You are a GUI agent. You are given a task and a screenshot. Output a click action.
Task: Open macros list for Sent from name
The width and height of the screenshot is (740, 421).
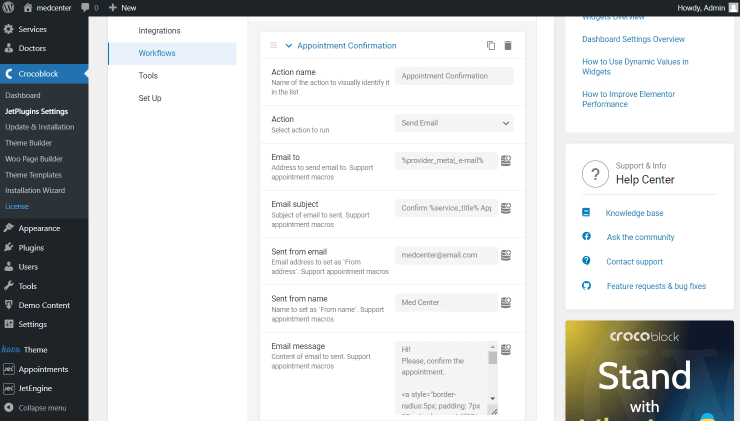(506, 302)
